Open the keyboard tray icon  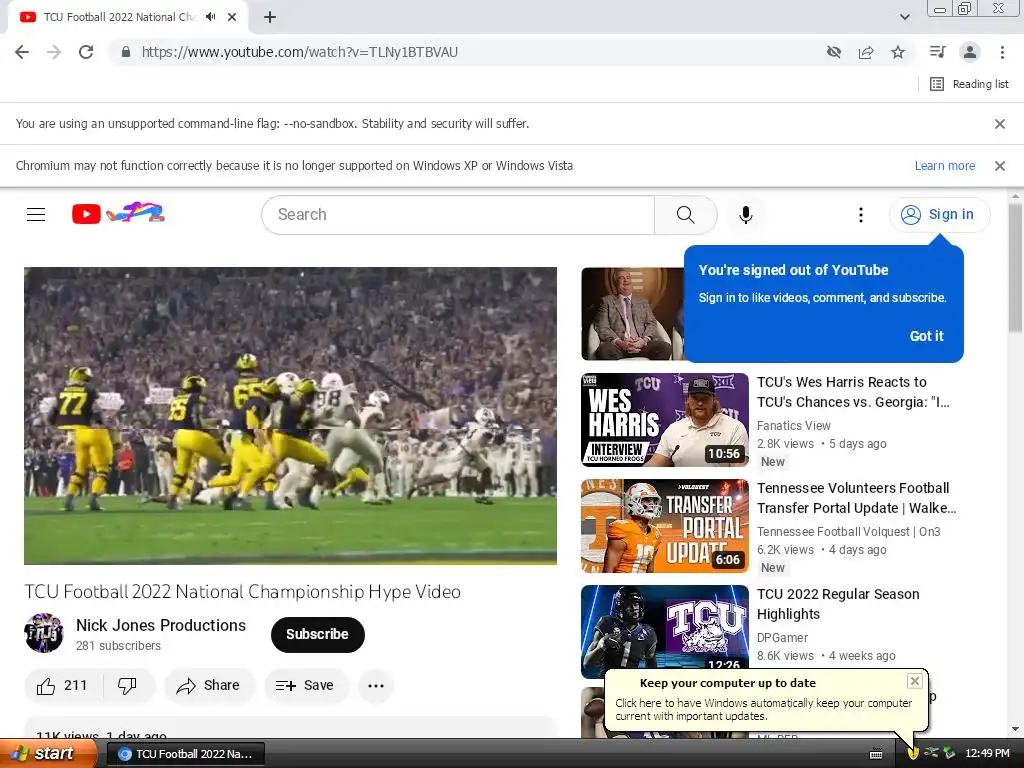876,754
